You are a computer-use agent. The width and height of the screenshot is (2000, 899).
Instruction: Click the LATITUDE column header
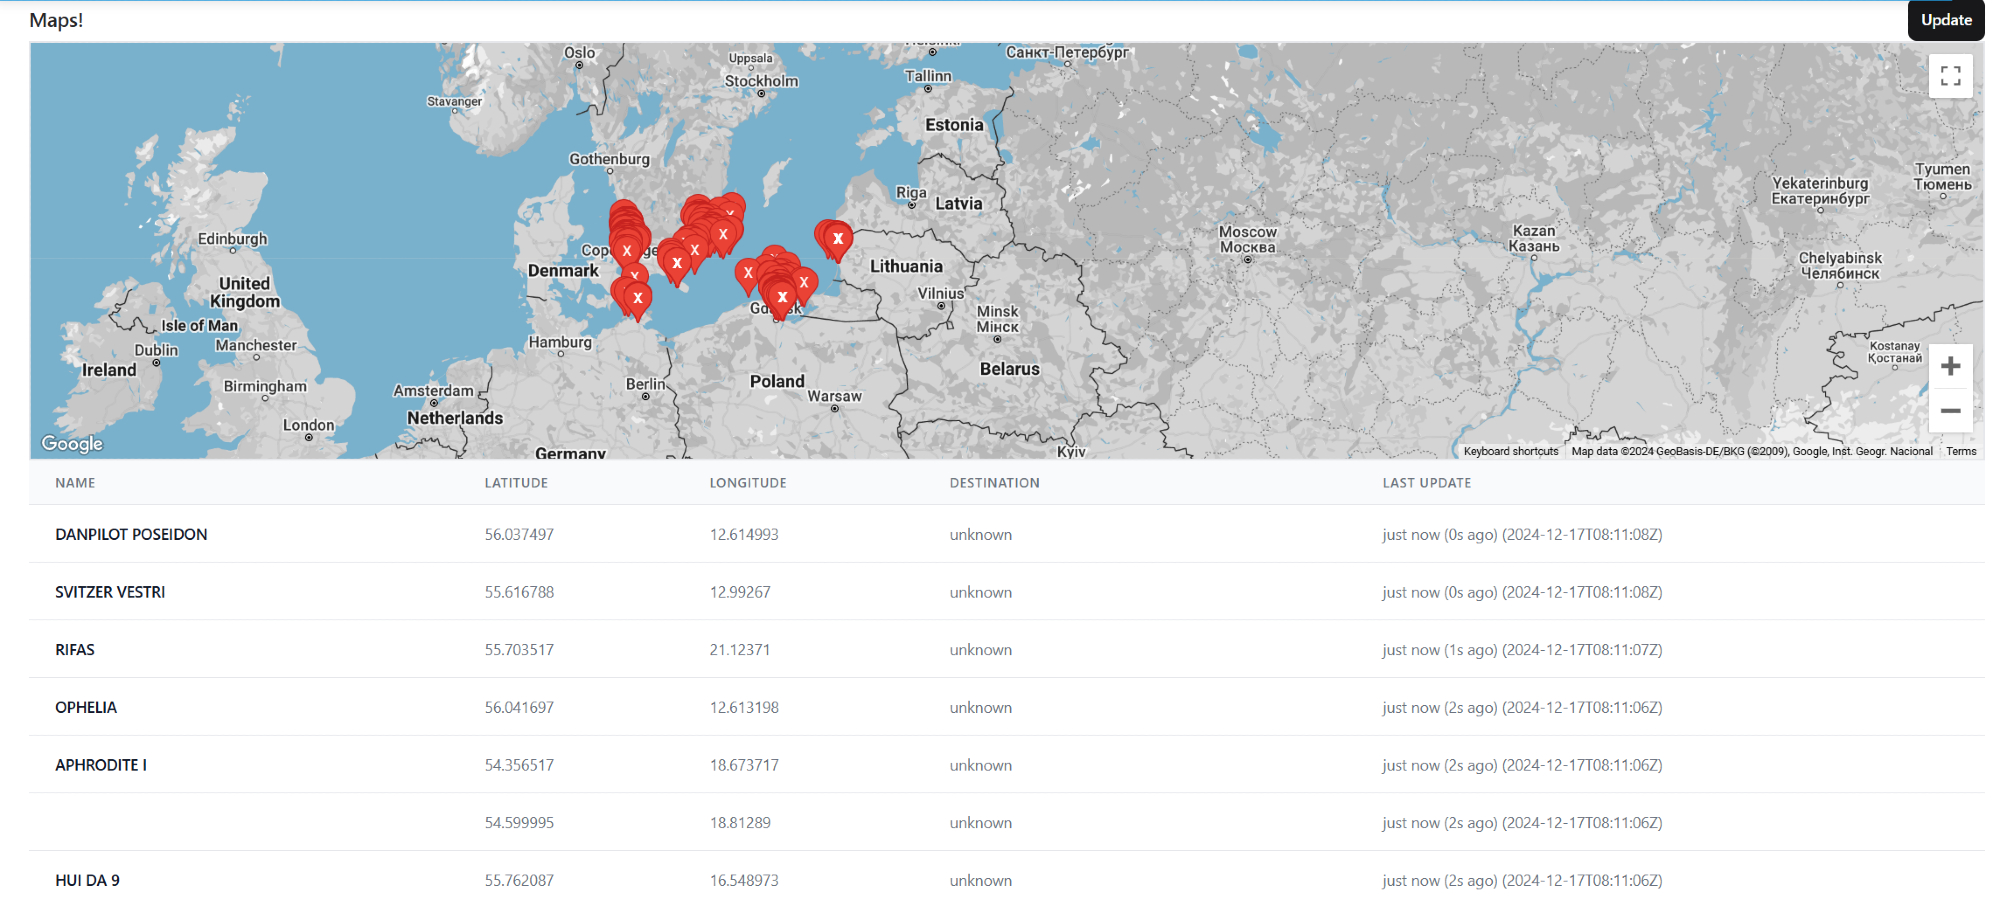coord(516,483)
